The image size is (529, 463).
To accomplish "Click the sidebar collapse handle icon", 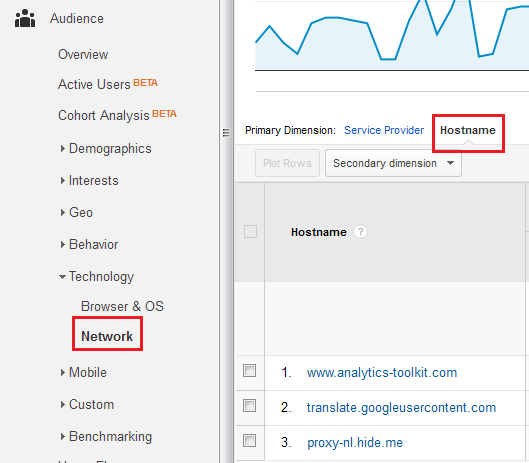I will [226, 133].
